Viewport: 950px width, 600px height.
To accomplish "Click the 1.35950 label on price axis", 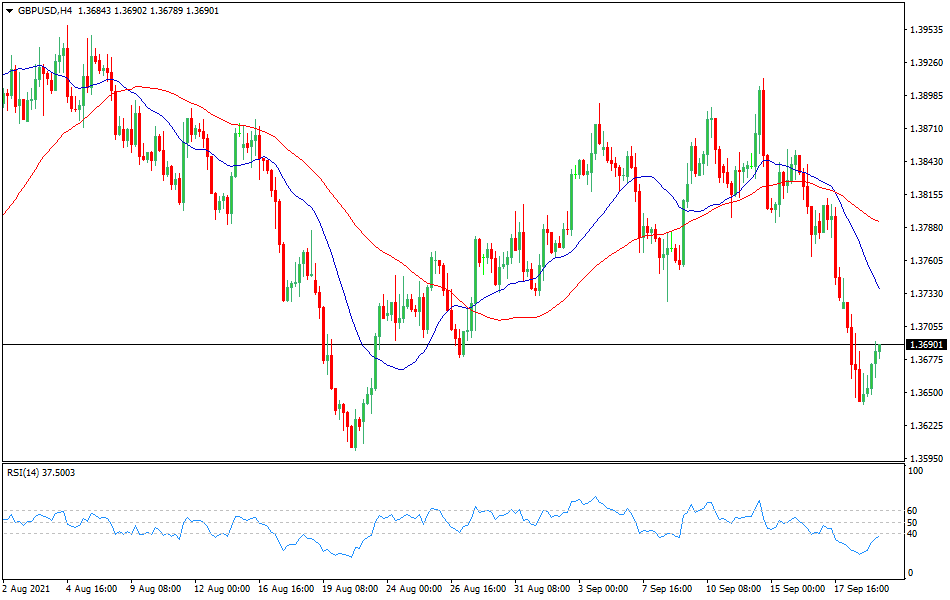I will pyautogui.click(x=926, y=459).
